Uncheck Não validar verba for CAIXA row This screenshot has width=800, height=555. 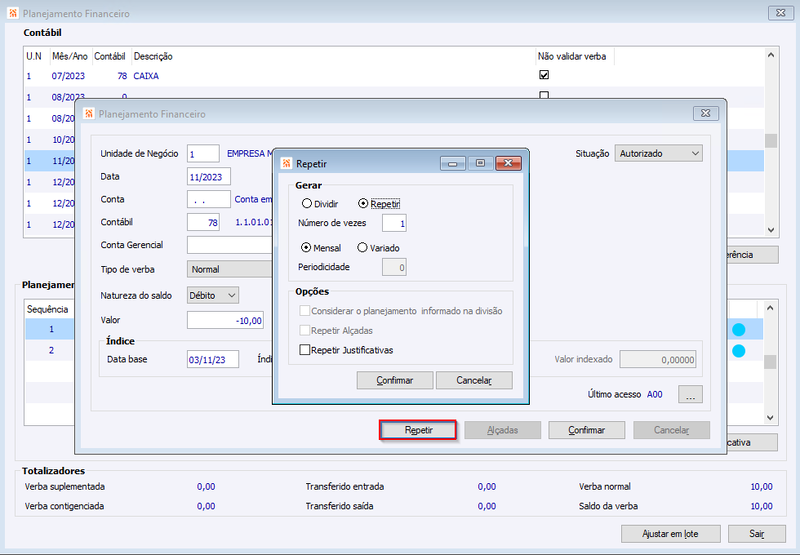pos(544,75)
